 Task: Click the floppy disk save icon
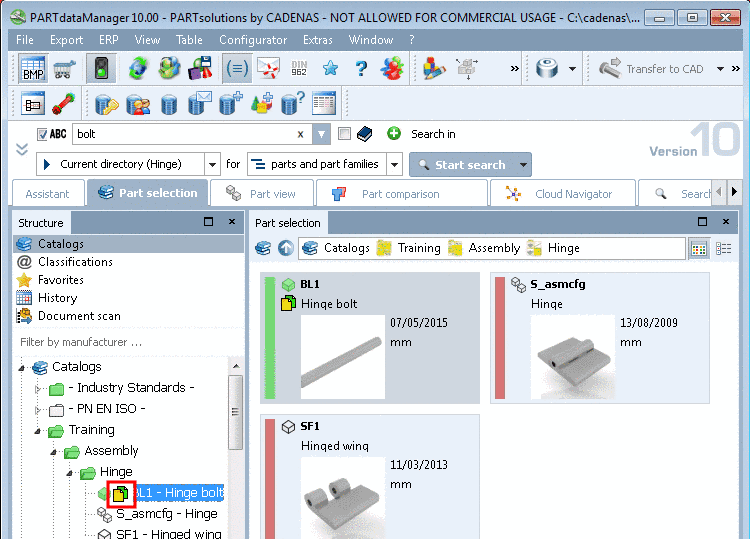coord(200,68)
